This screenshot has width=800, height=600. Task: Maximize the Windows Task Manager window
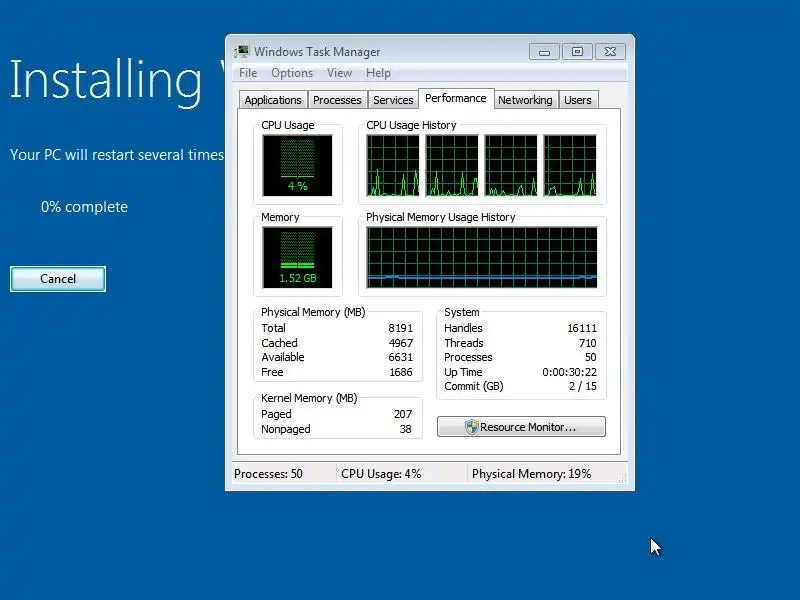[x=577, y=52]
